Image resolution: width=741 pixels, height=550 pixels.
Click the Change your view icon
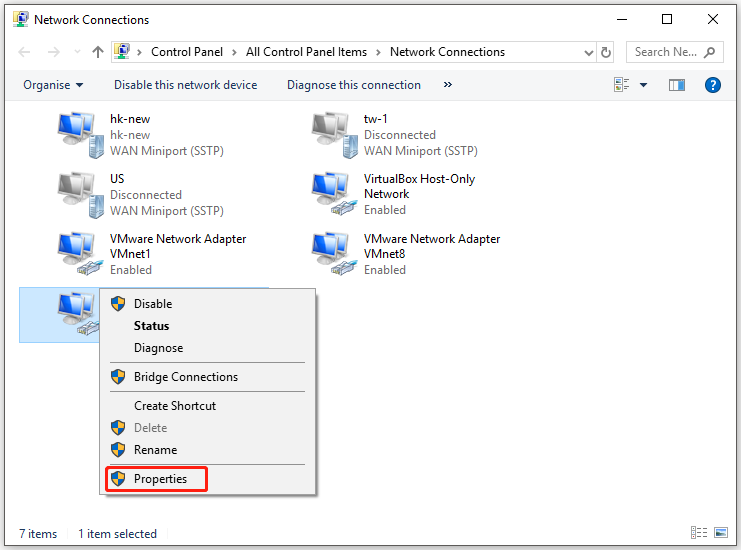[x=621, y=85]
